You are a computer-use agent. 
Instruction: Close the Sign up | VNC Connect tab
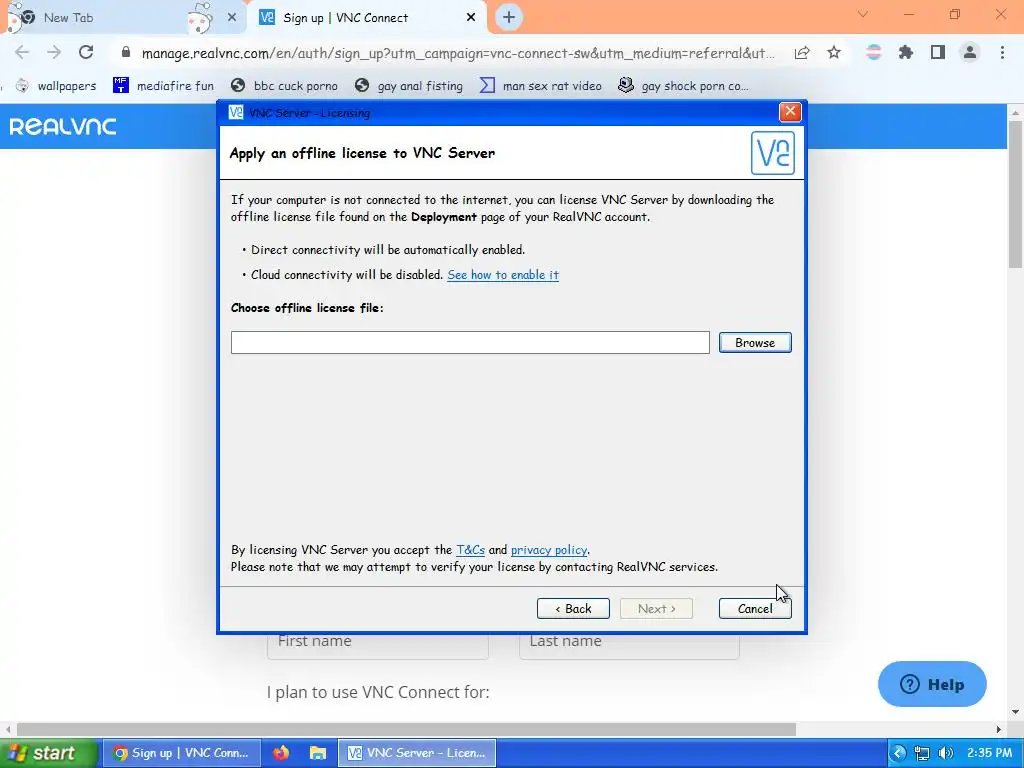(471, 18)
